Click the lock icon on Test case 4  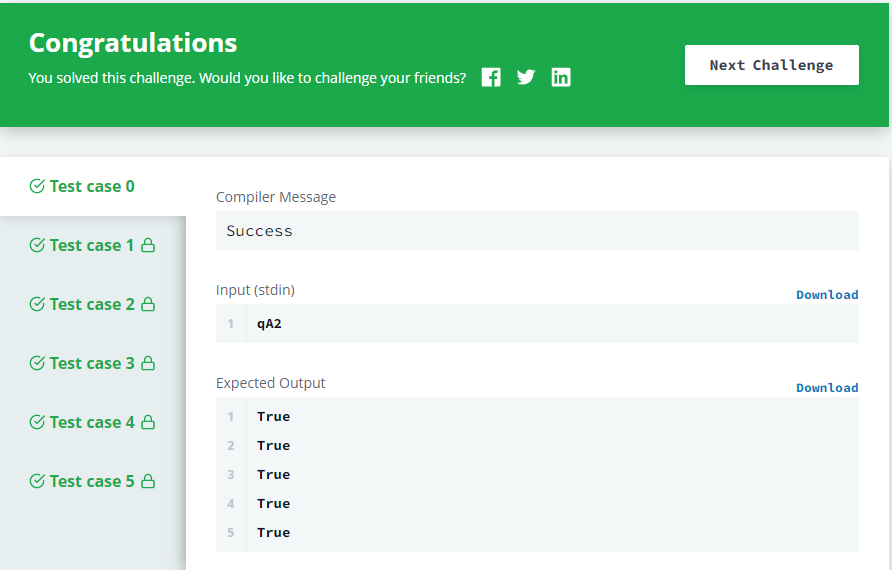pos(148,422)
